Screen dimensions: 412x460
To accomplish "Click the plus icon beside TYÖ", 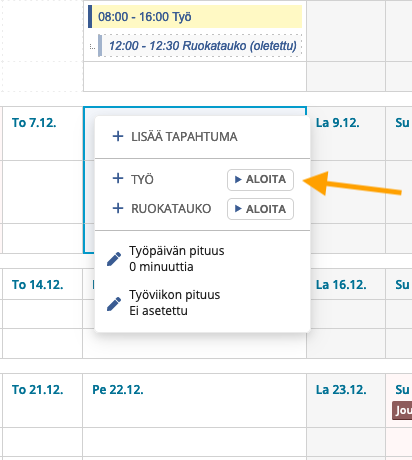I will [118, 178].
